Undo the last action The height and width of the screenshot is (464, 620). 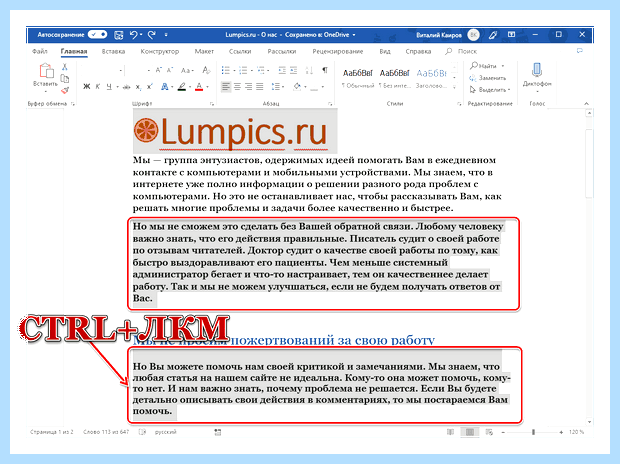click(134, 35)
